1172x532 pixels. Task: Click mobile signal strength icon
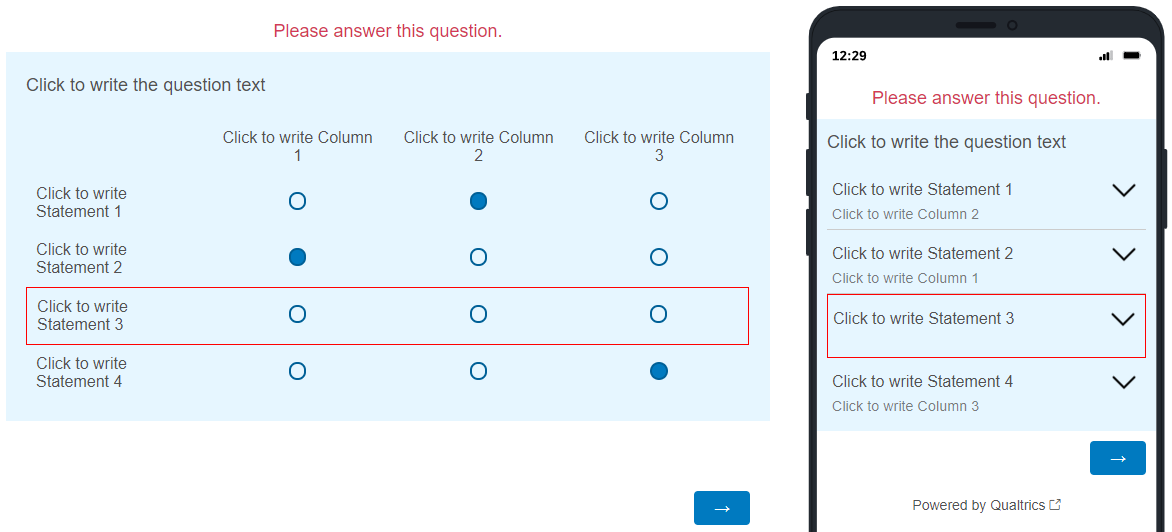pyautogui.click(x=1105, y=56)
